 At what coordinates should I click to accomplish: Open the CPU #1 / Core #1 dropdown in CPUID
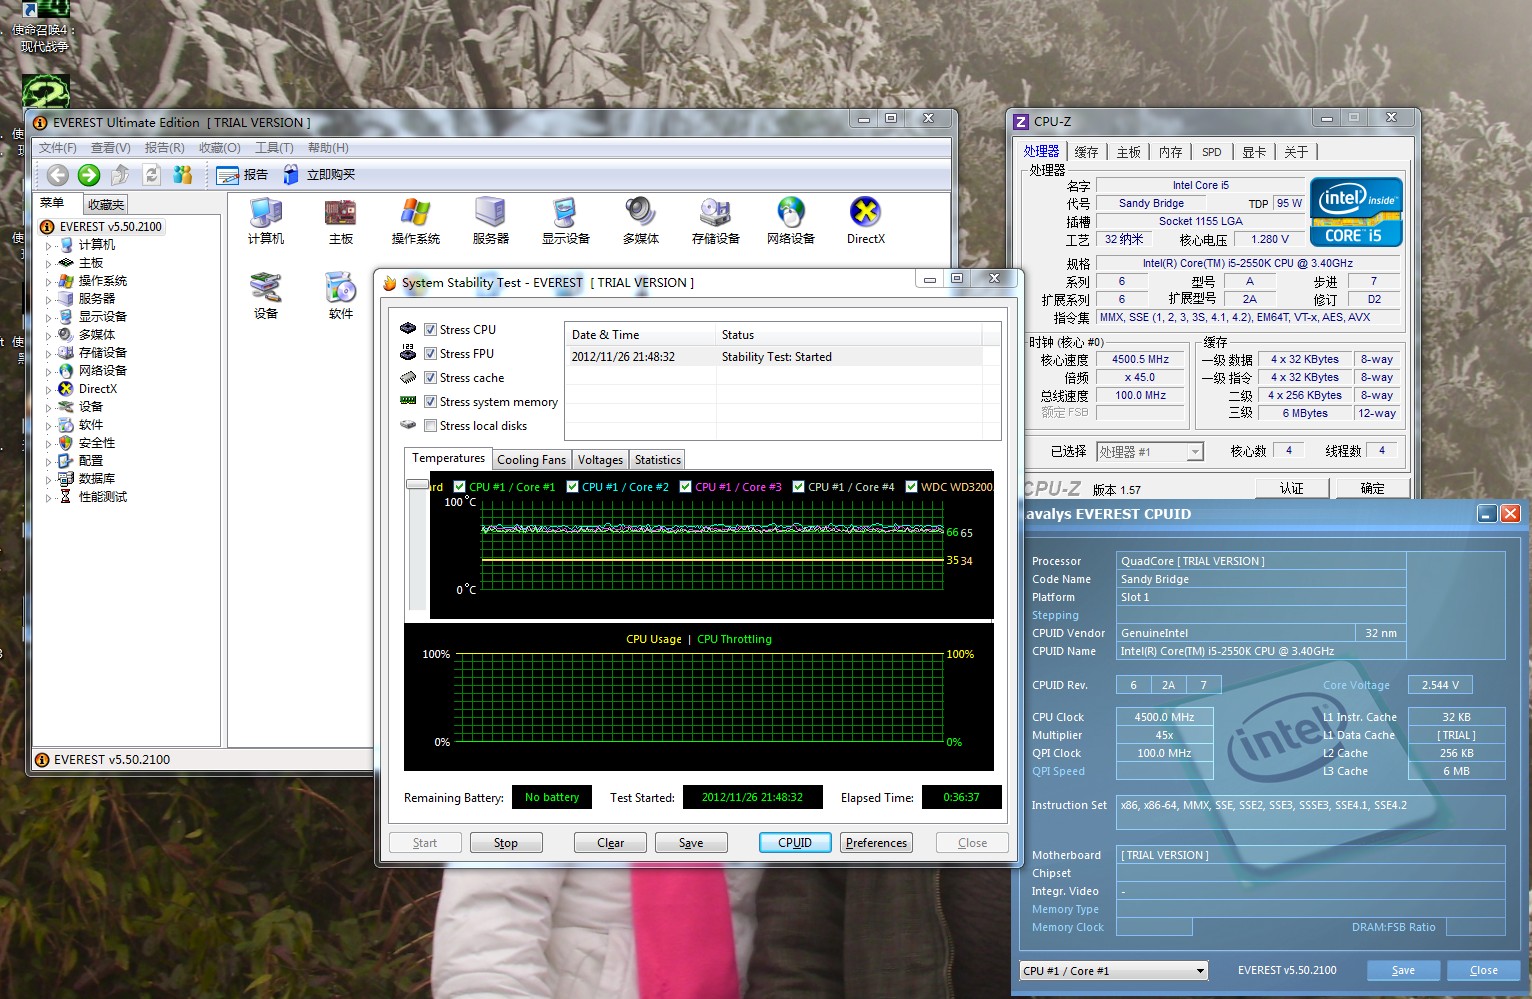[1113, 971]
